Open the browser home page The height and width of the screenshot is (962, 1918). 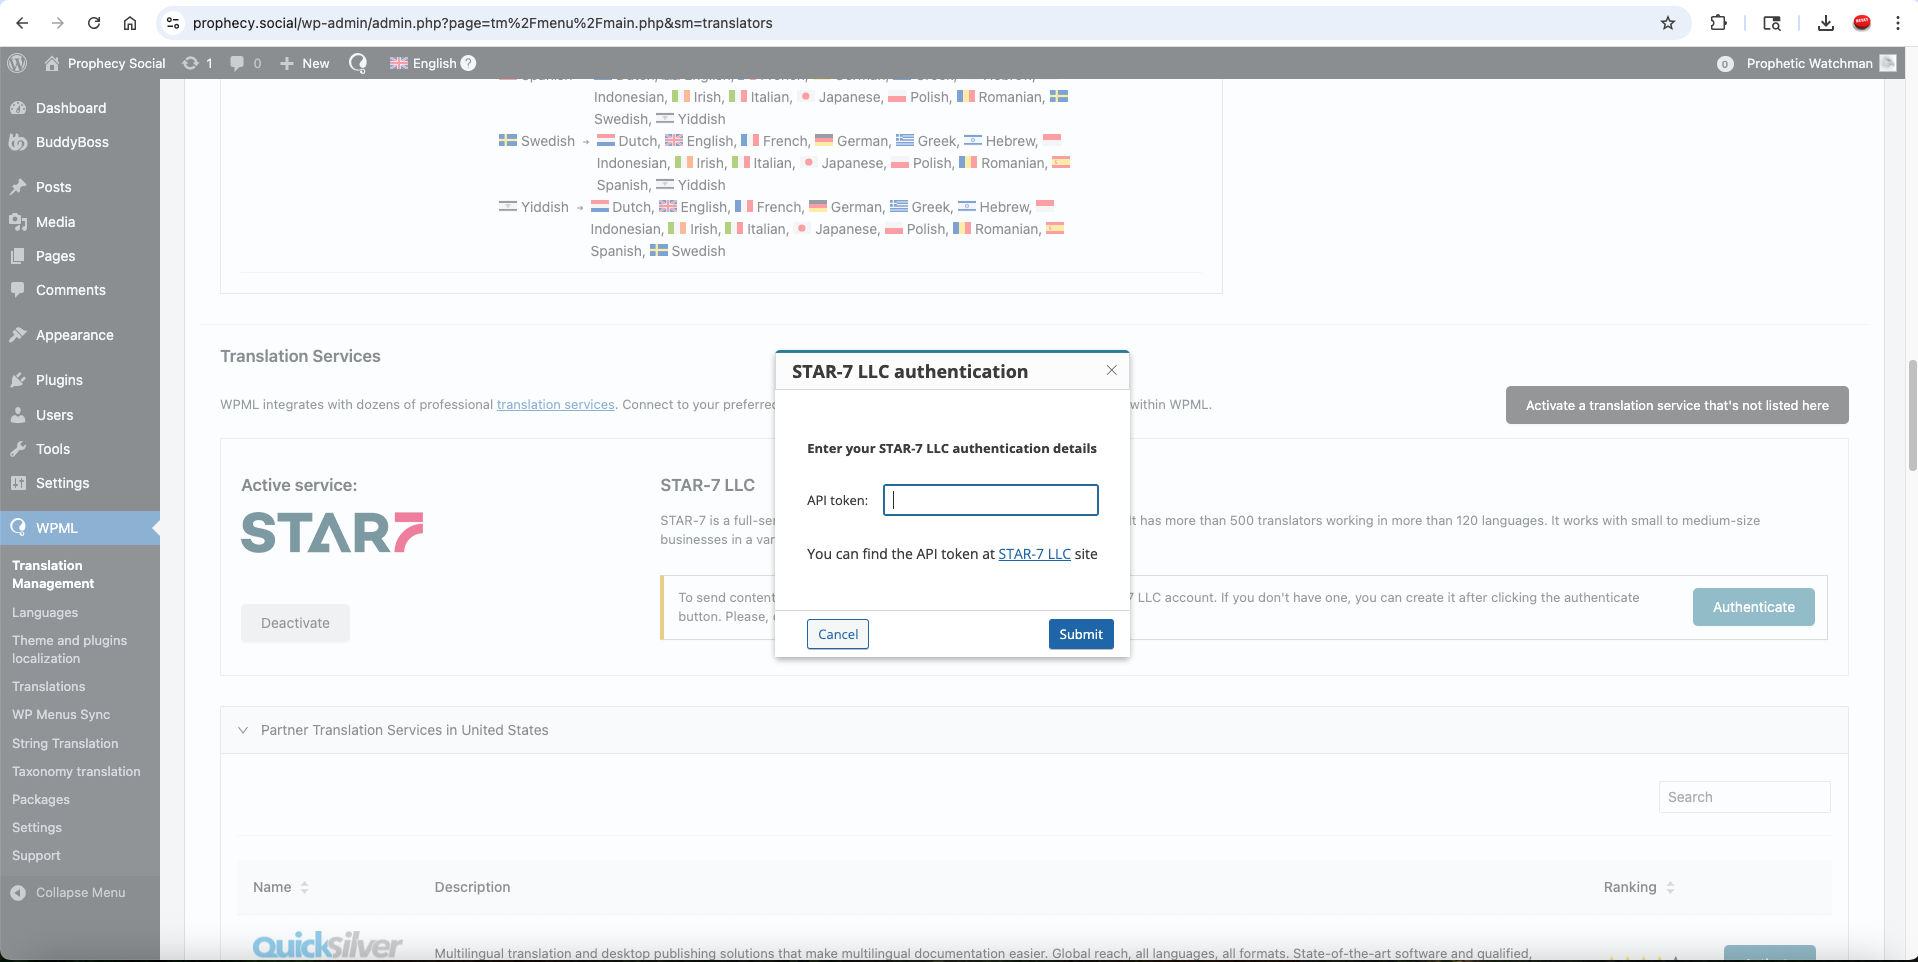tap(130, 23)
